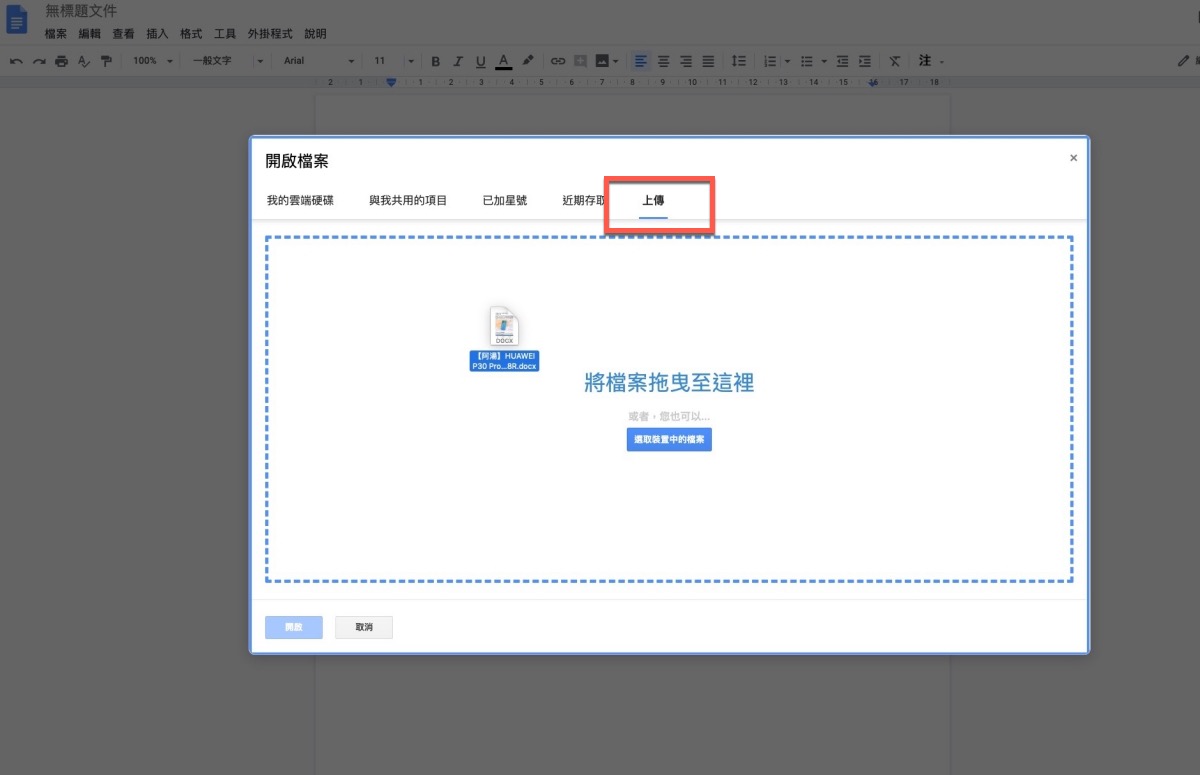1200x775 pixels.
Task: Click the 選取裝置中的檔案 button
Action: [669, 439]
